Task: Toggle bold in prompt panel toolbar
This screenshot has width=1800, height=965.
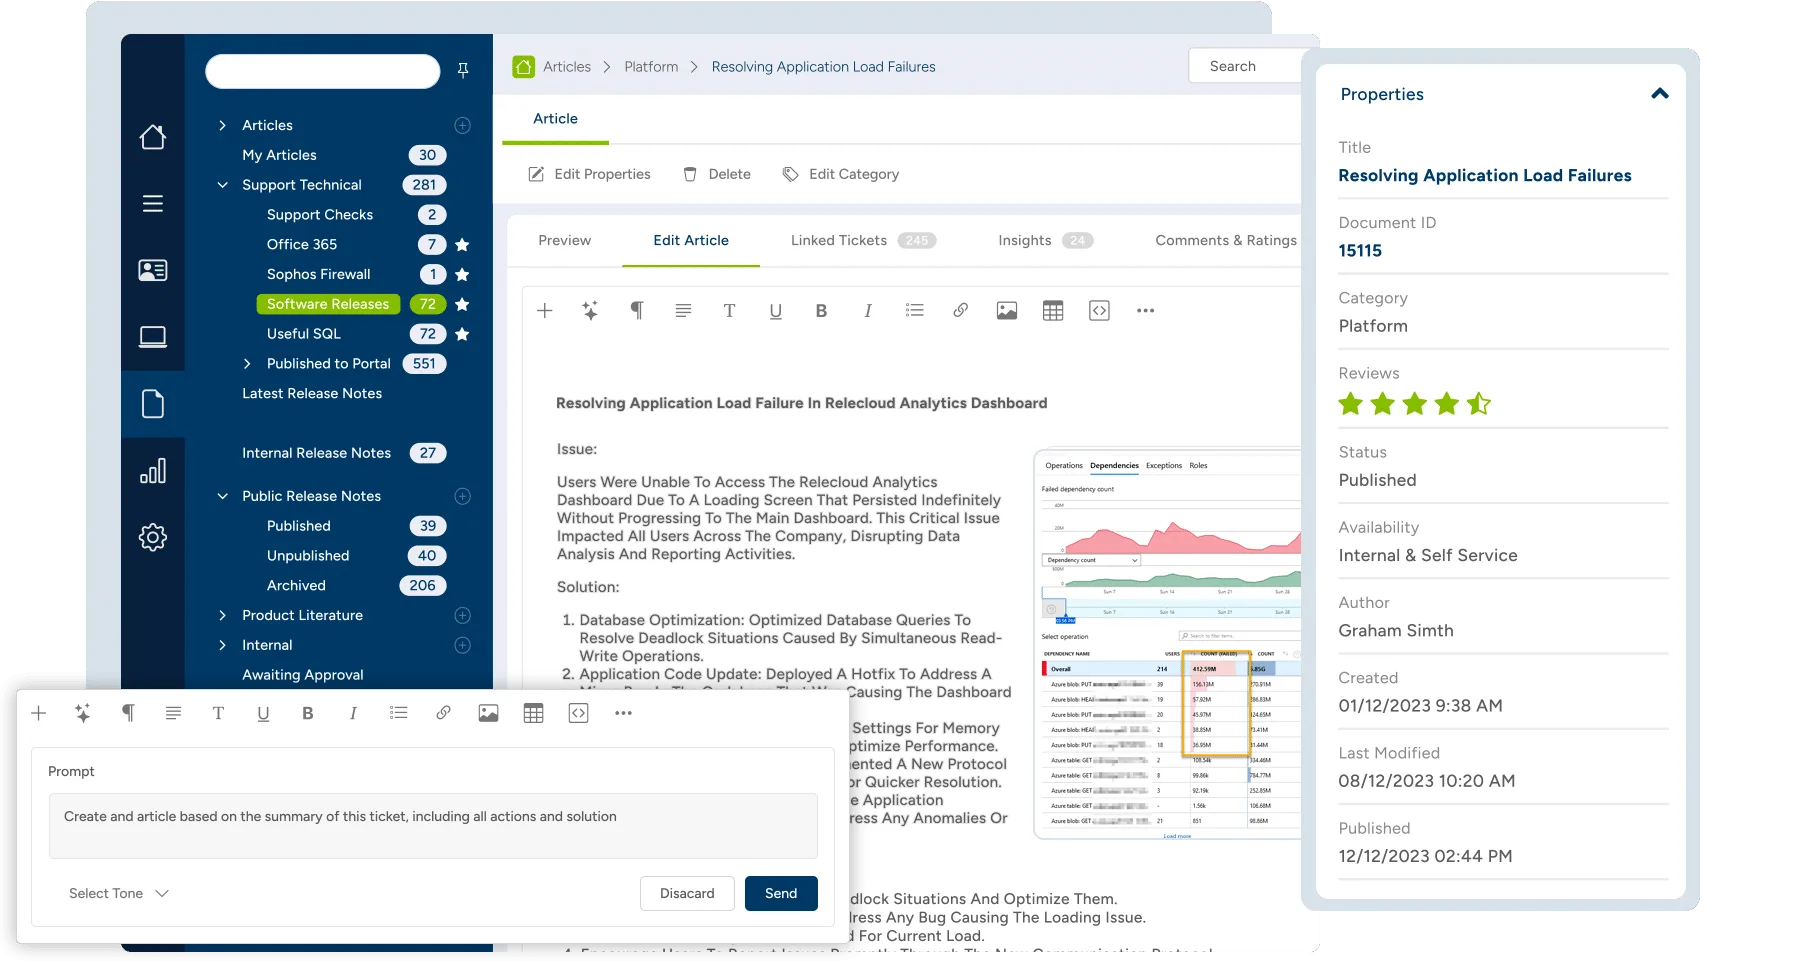Action: 308,713
